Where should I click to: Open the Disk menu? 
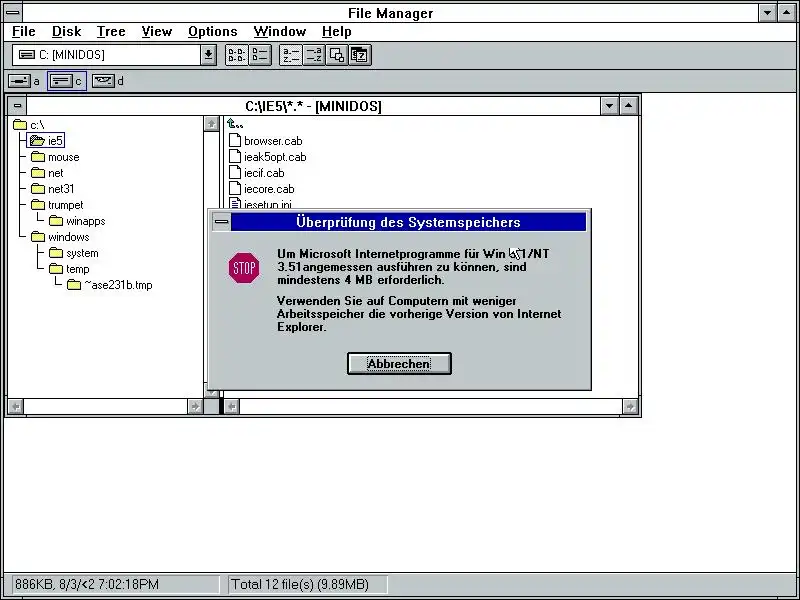click(66, 32)
